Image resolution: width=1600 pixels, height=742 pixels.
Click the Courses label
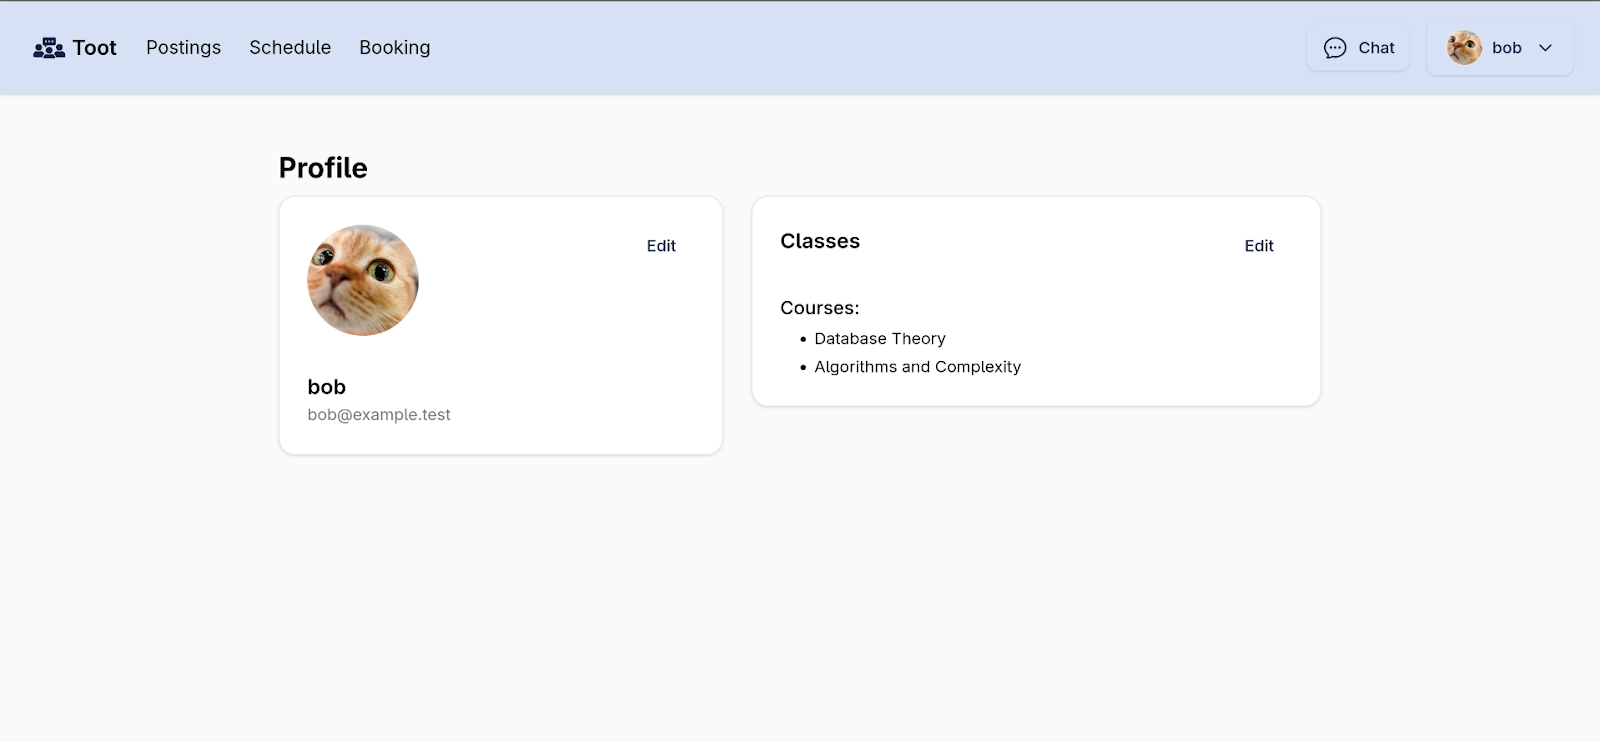tap(820, 308)
